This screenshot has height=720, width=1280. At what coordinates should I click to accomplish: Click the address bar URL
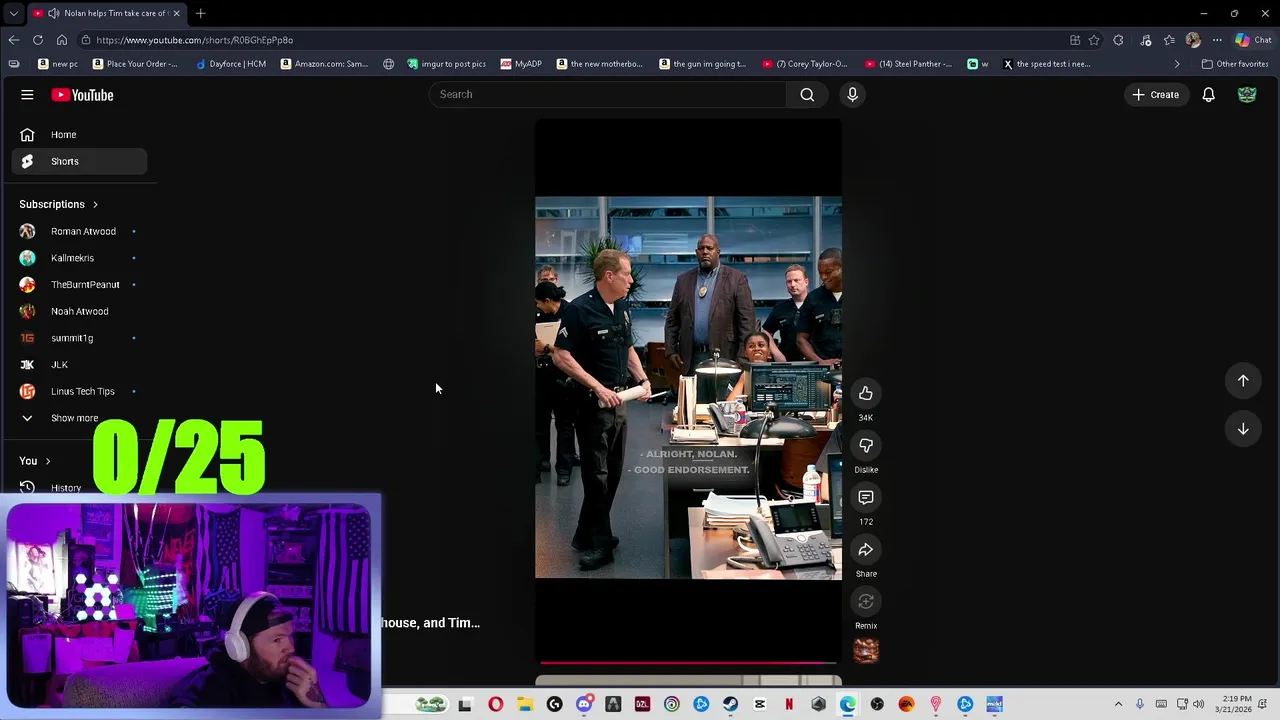[x=195, y=40]
